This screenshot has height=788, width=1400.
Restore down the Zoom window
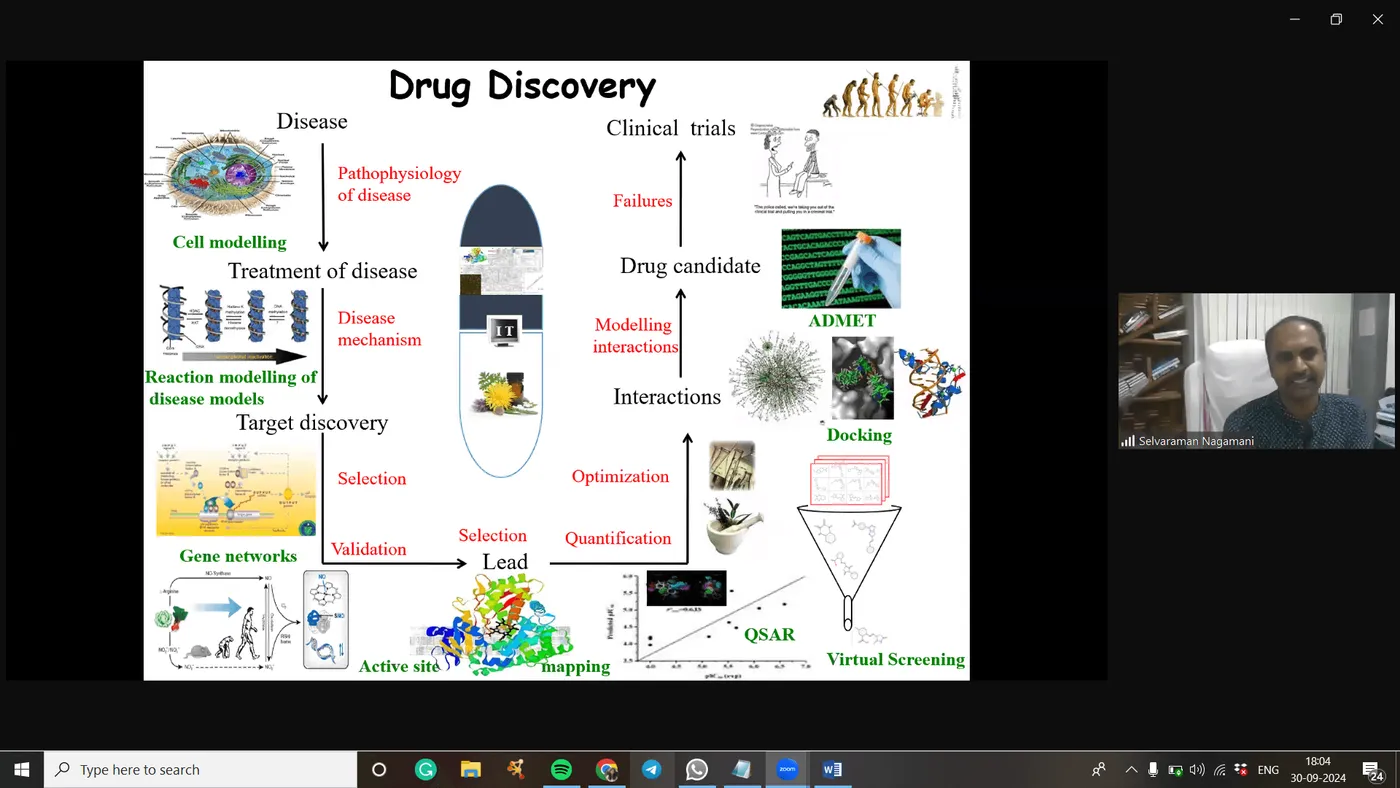[1336, 19]
